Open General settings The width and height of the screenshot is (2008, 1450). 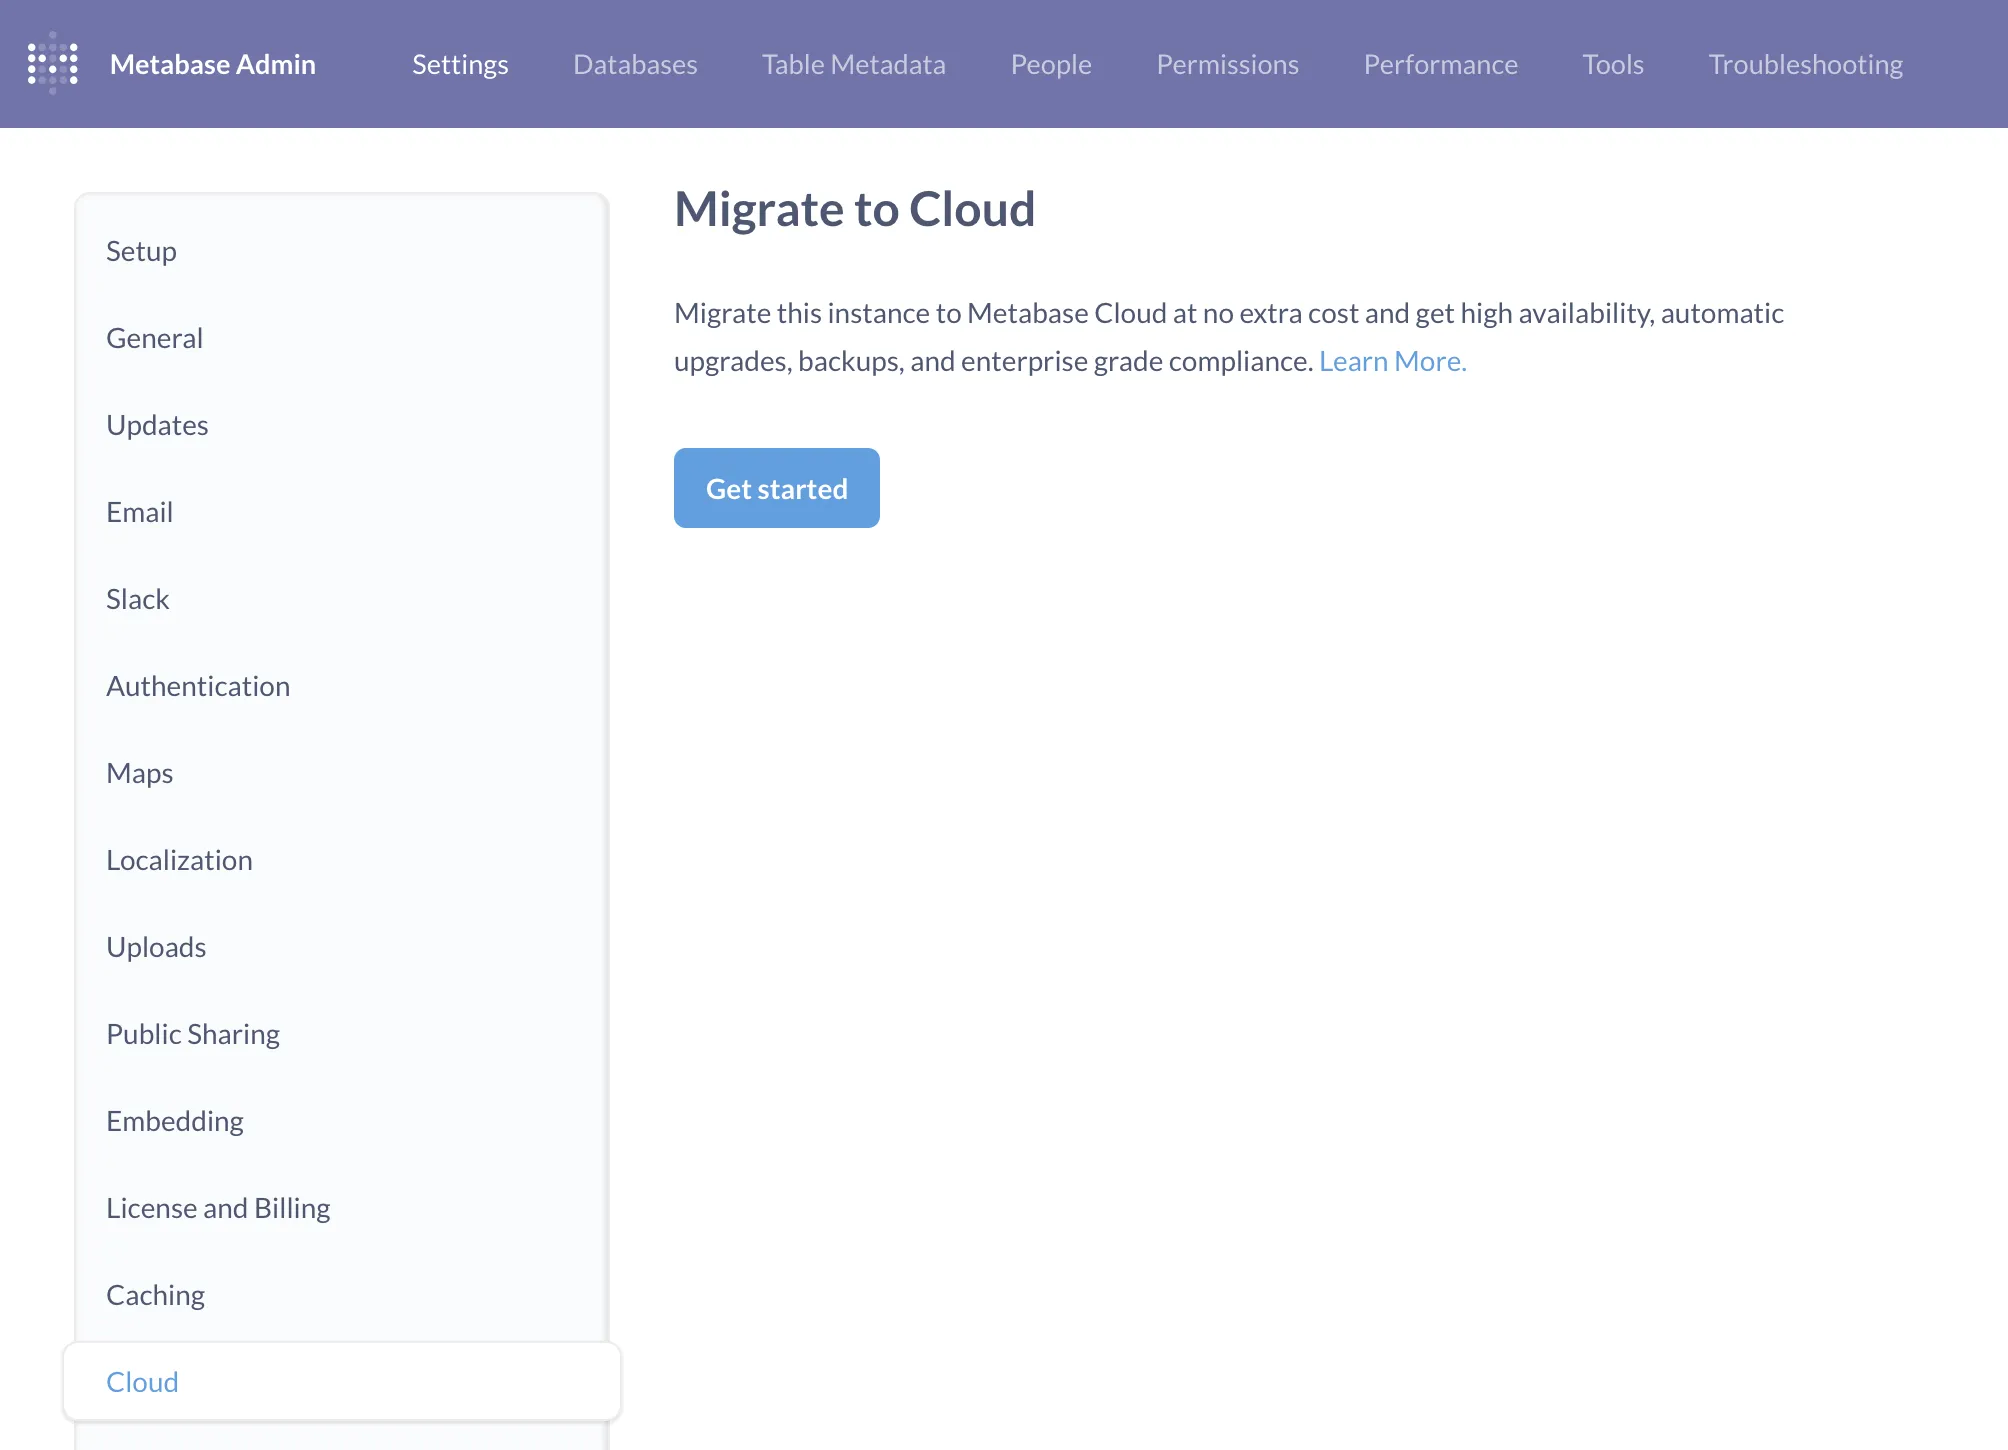(x=154, y=338)
